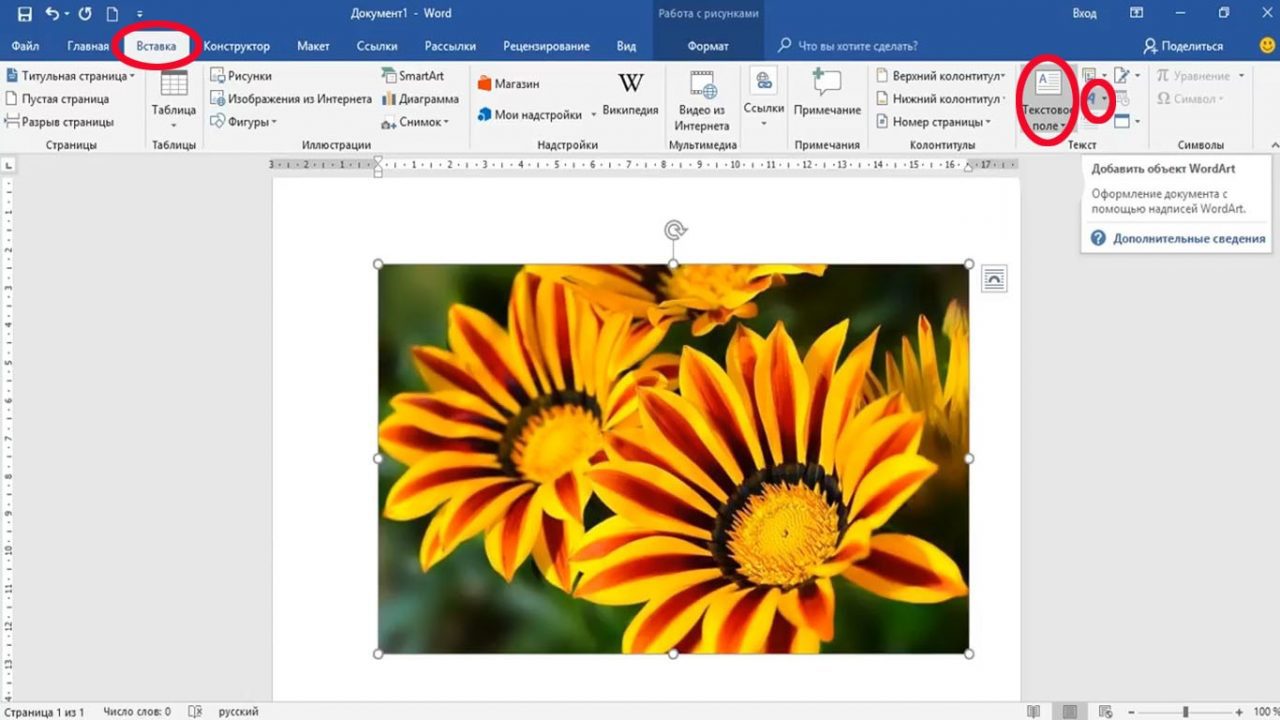This screenshot has width=1280, height=720.
Task: Open the Таблица insert grid
Action: pos(174,100)
